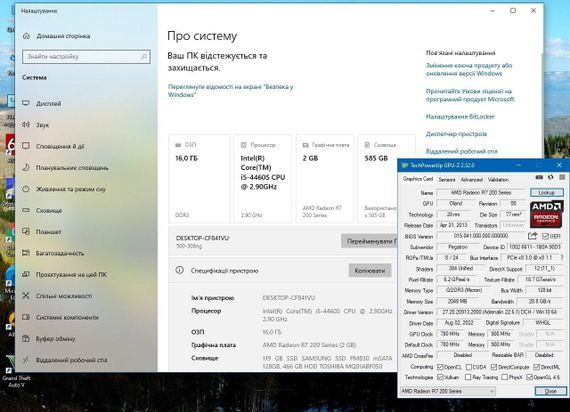Toggle the DirectCompute checkbox
This screenshot has height=412, width=570.
494,367
